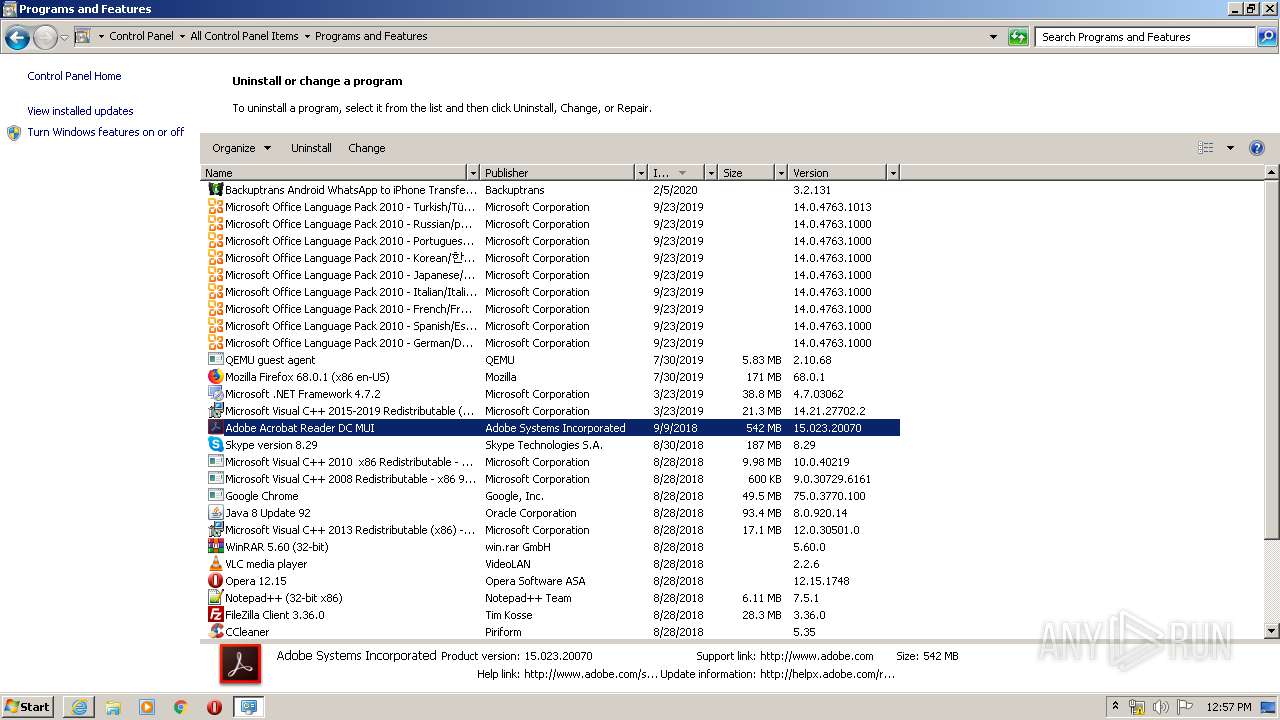Click the Change your view icon
Image resolution: width=1280 pixels, height=720 pixels.
[1206, 148]
